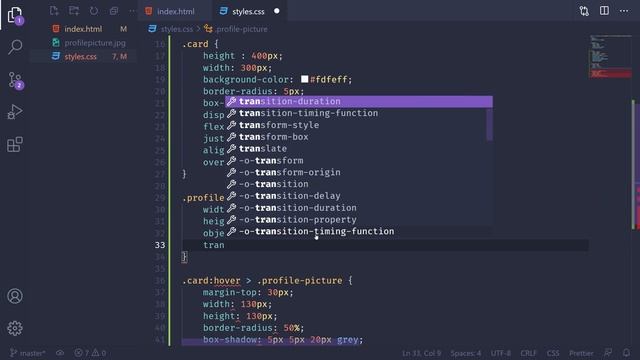Choose -o-transition-timing-function suggestion
Viewport: 640px width, 360px height.
(359, 231)
